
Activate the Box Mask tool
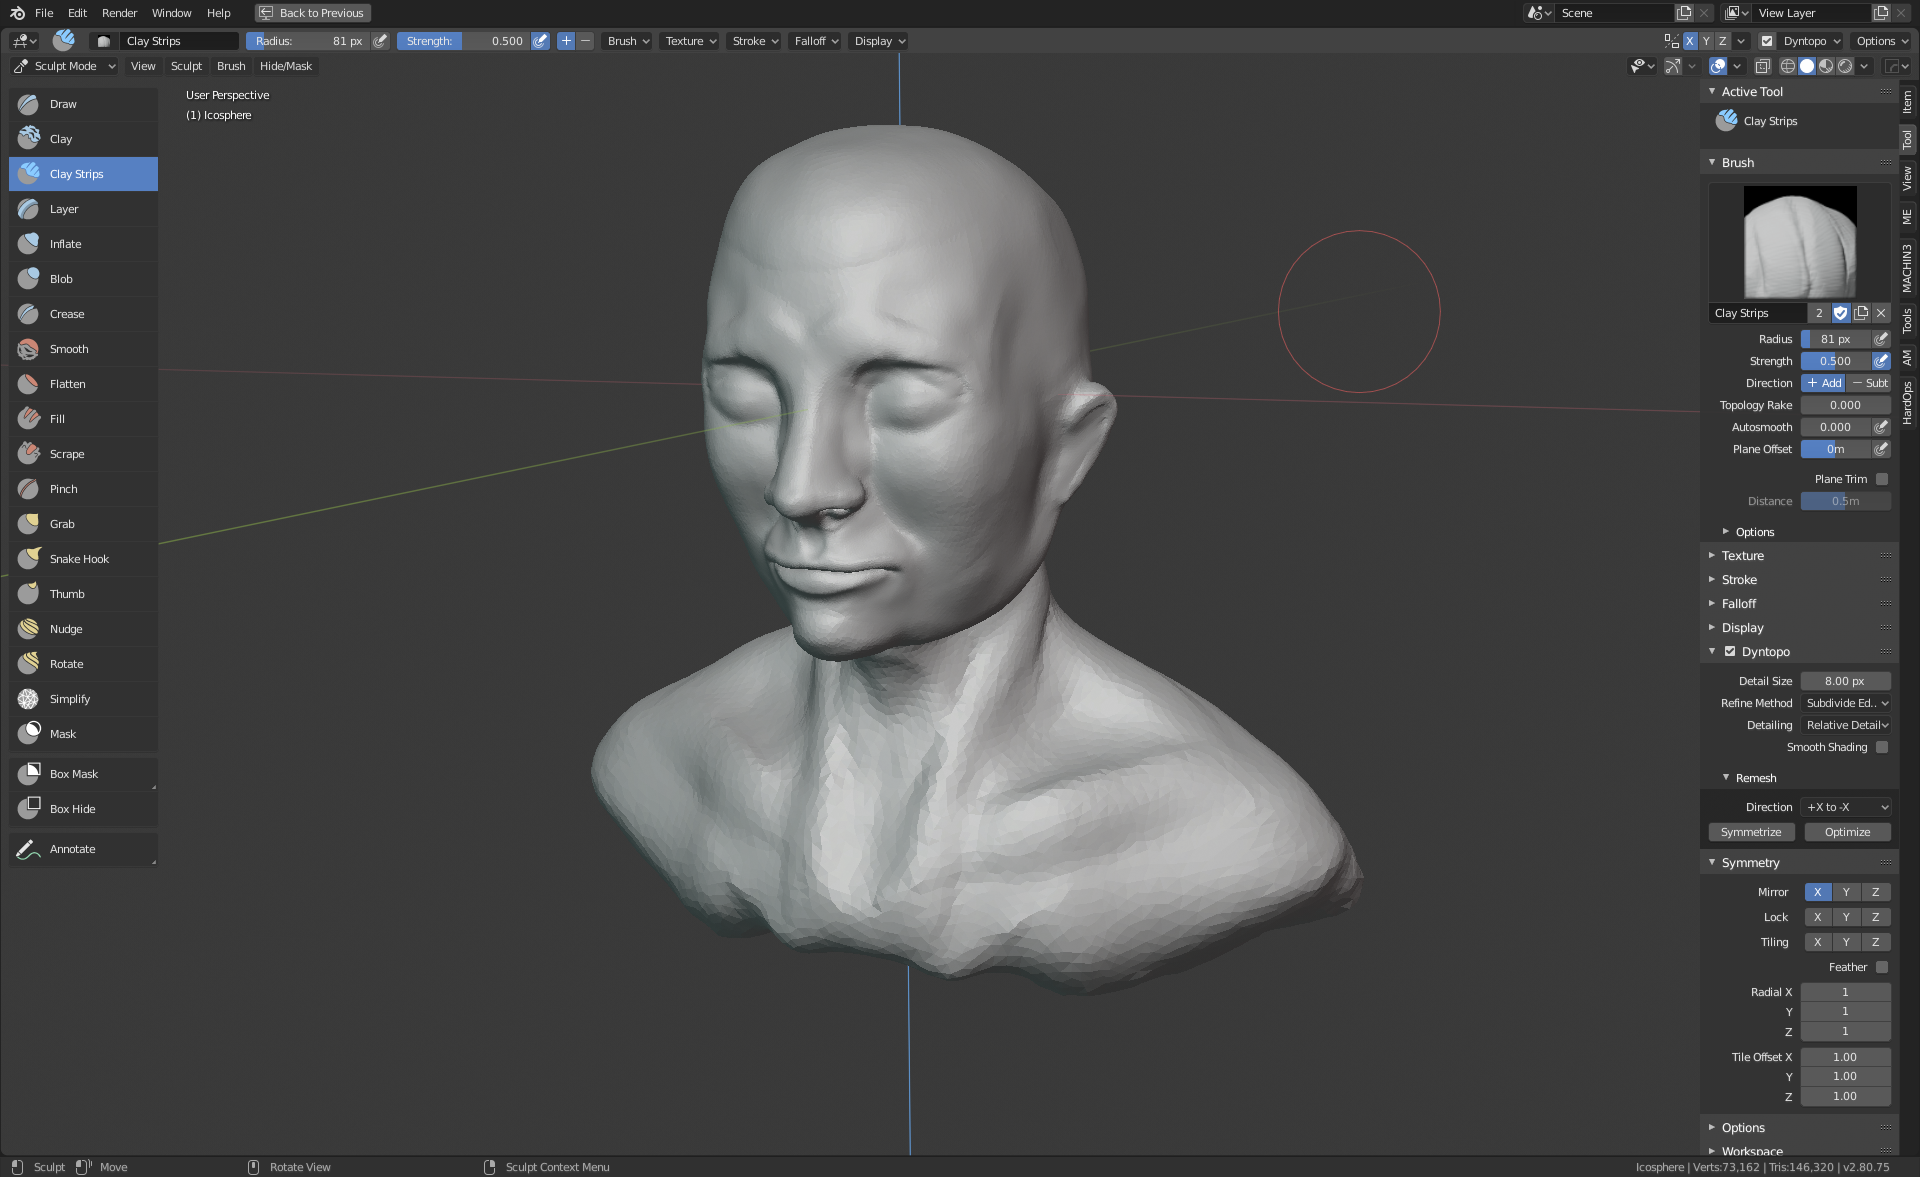74,774
